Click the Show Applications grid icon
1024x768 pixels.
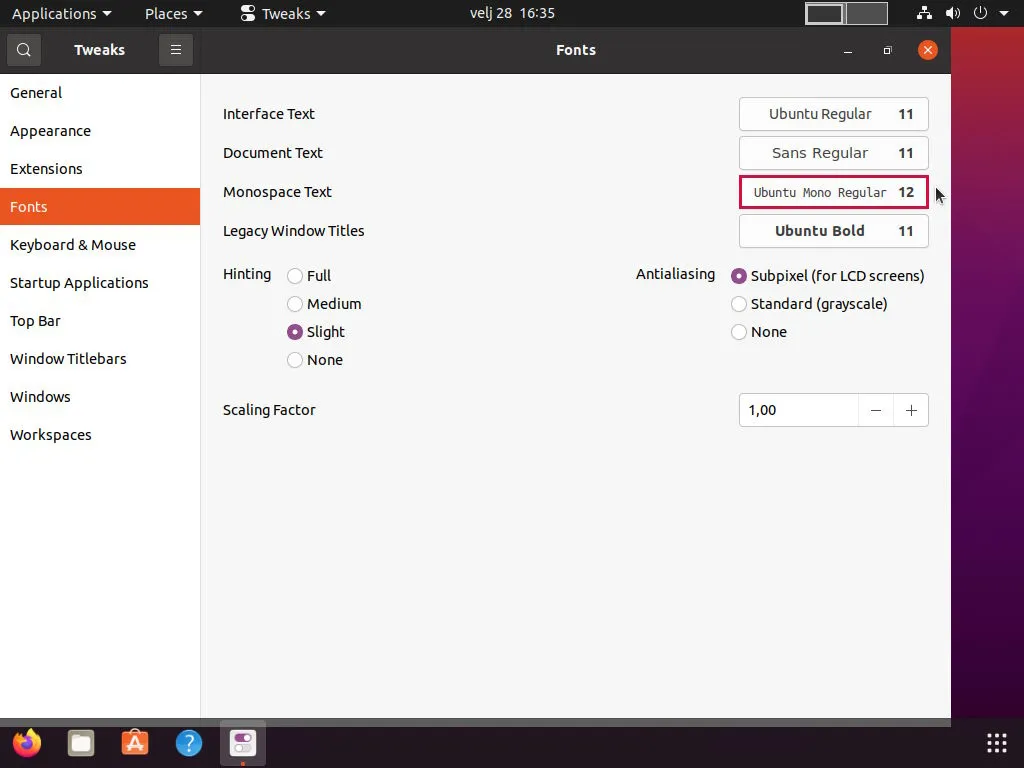[996, 743]
